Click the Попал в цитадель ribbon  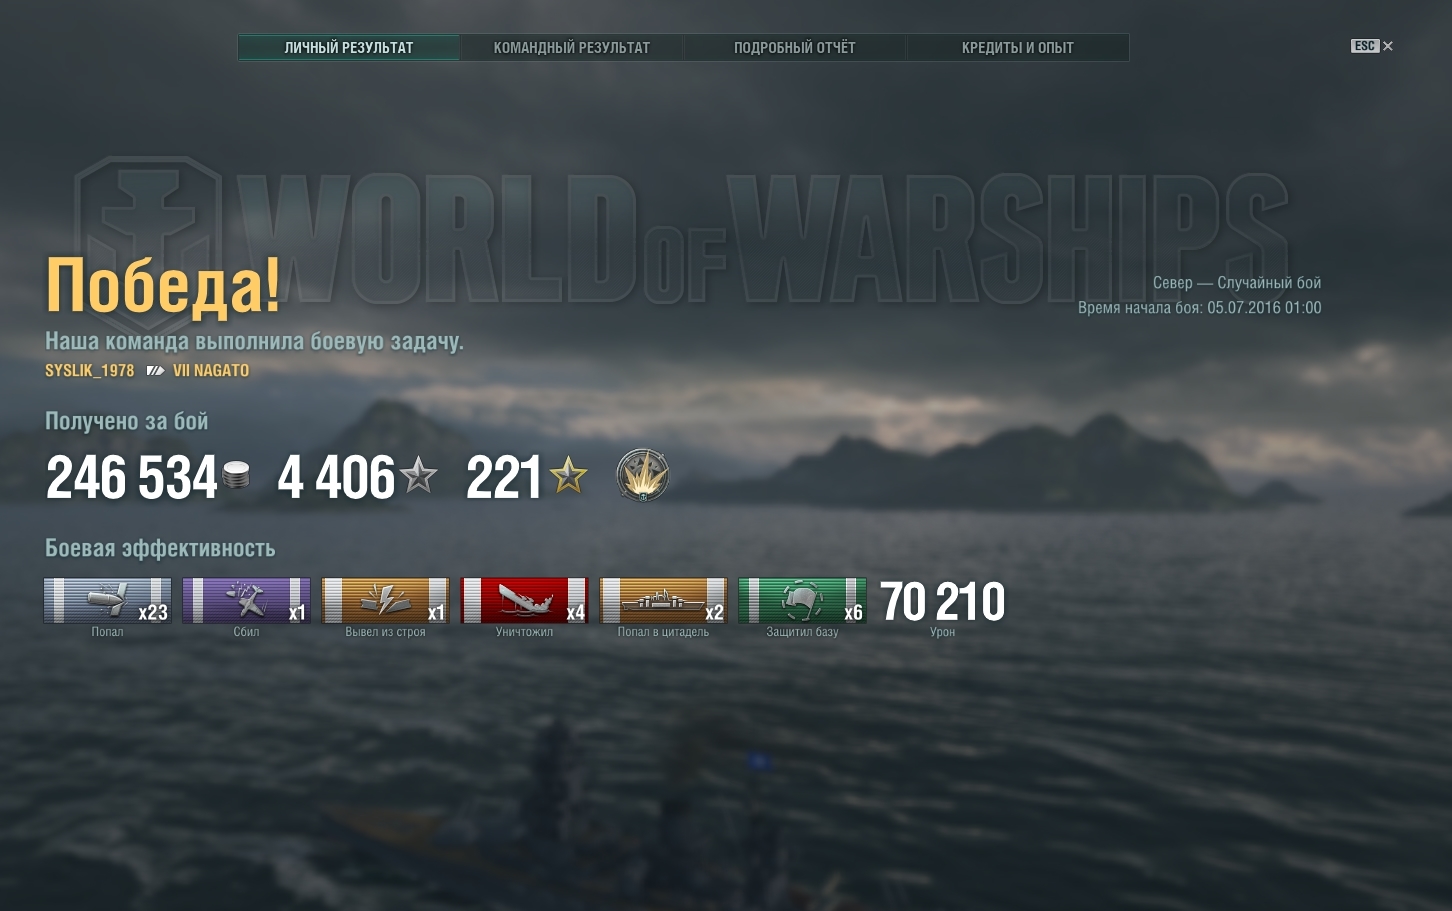(x=663, y=600)
